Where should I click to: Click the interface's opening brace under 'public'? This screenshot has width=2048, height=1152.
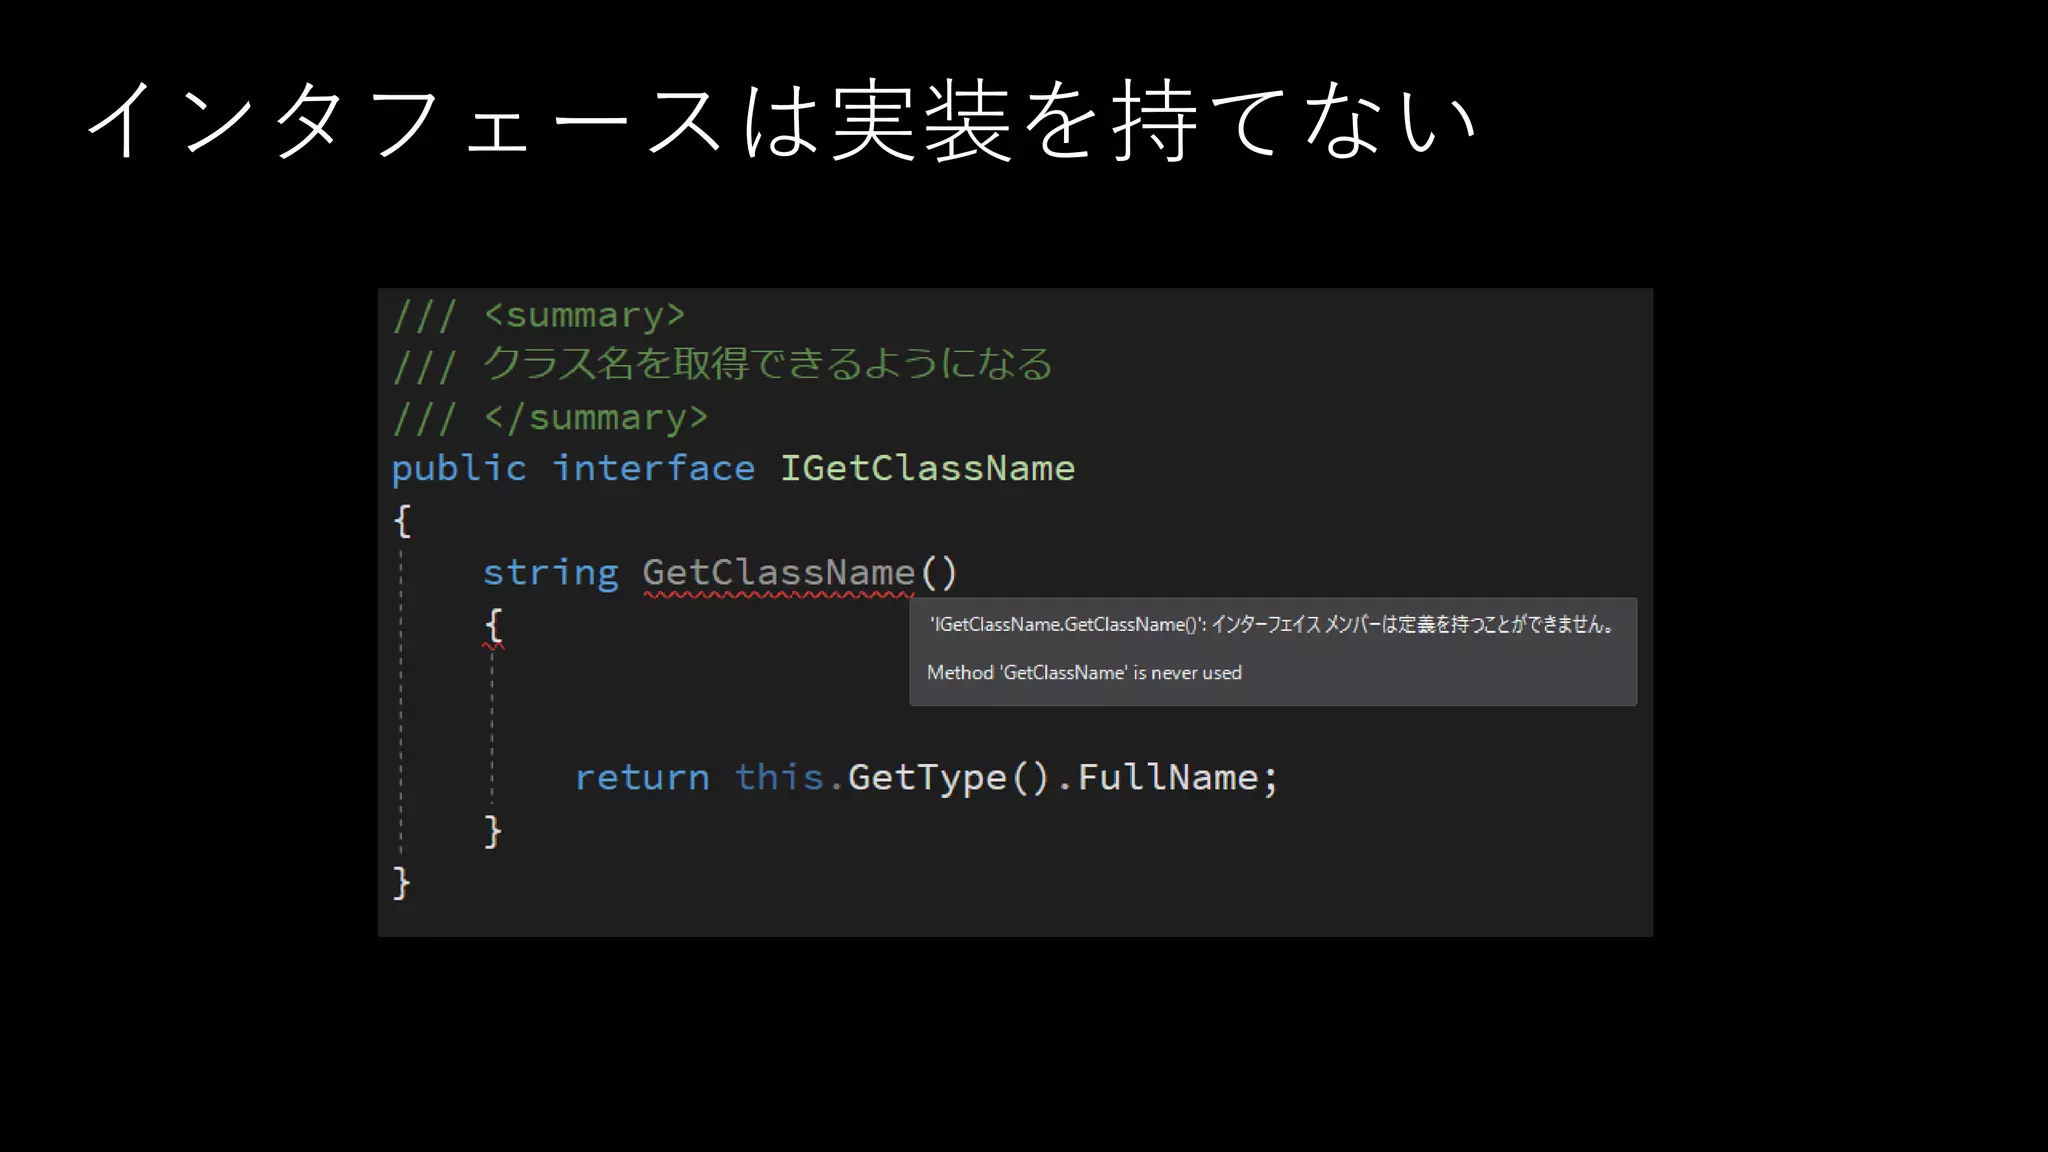pos(402,520)
